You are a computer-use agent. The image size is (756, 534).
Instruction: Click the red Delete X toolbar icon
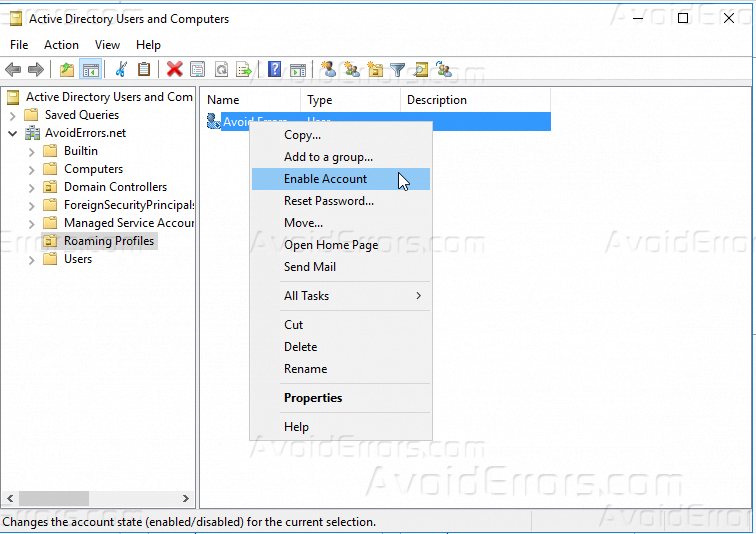(174, 69)
